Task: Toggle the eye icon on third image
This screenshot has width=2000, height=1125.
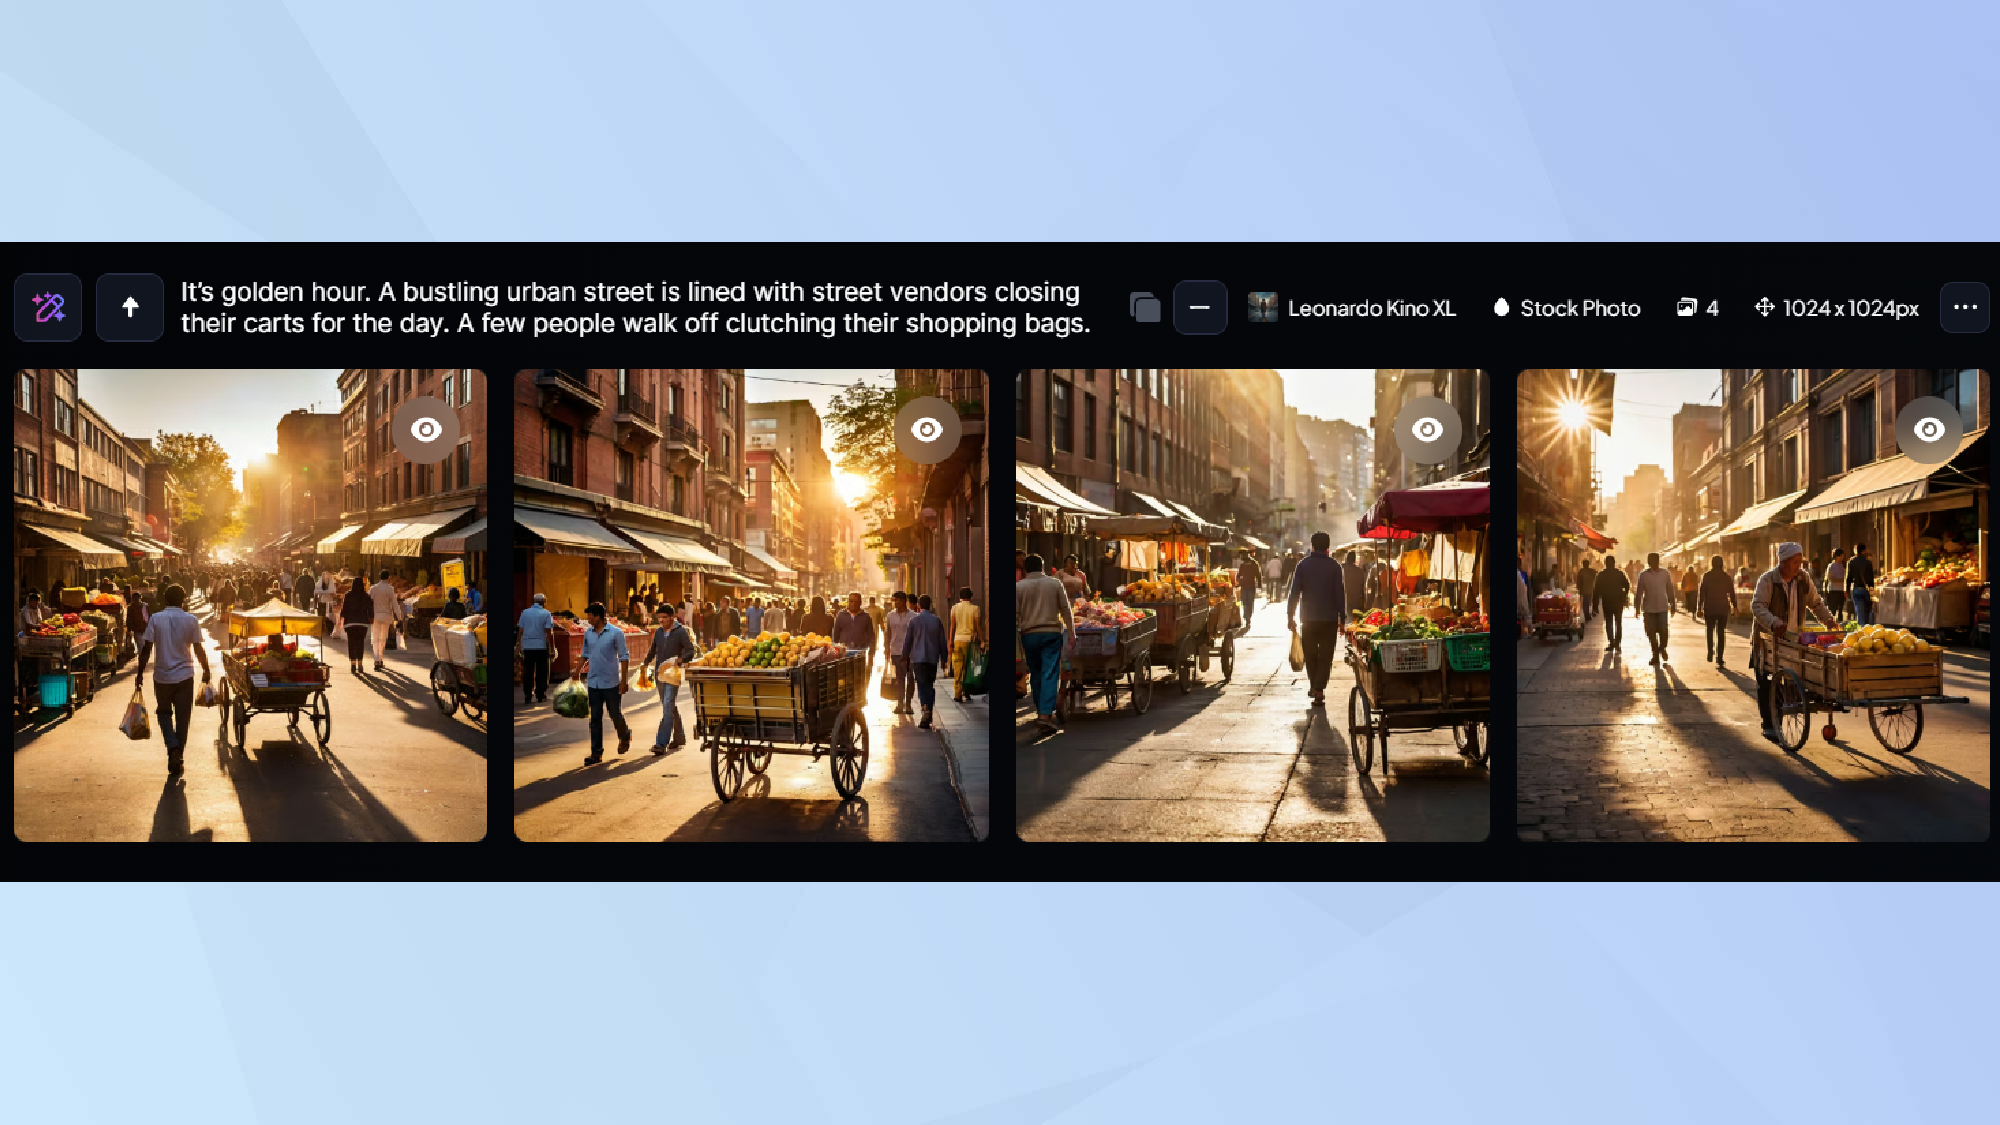Action: point(1428,430)
